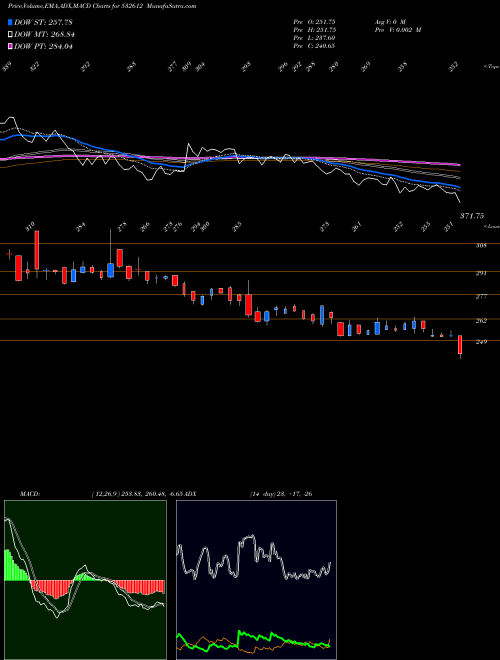Click the white DOW MT legend swatch

pyautogui.click(x=11, y=35)
